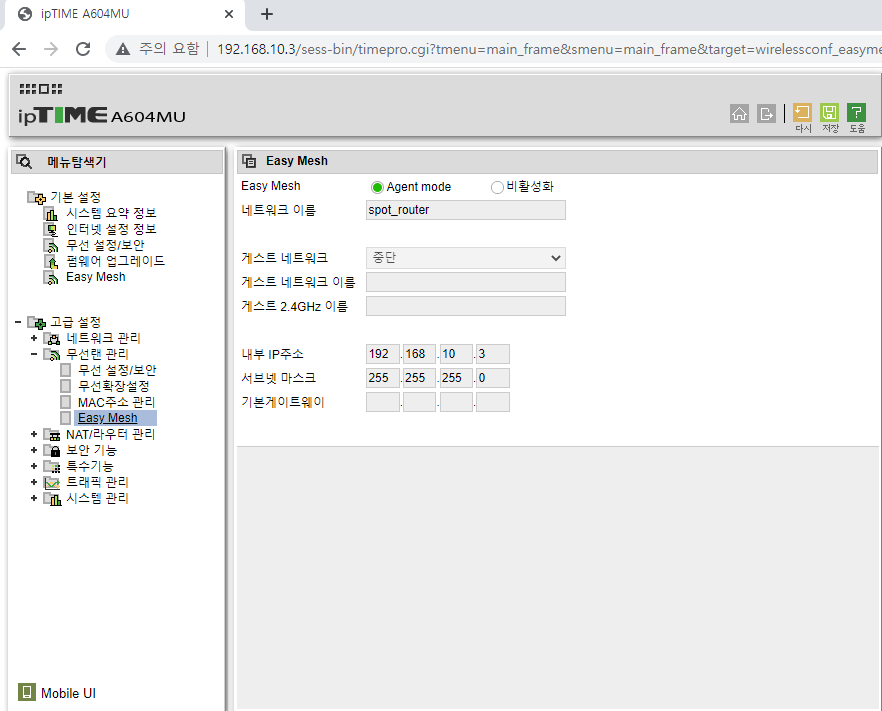Click the 시스템 요약 정보 chart icon
This screenshot has height=711, width=882.
(51, 214)
